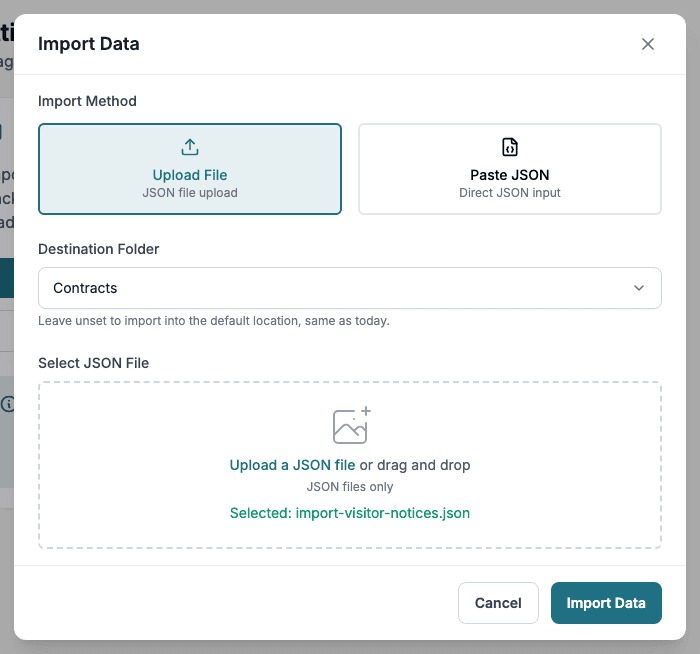Click the 'or drag and drop' text
This screenshot has width=700, height=654.
(415, 465)
